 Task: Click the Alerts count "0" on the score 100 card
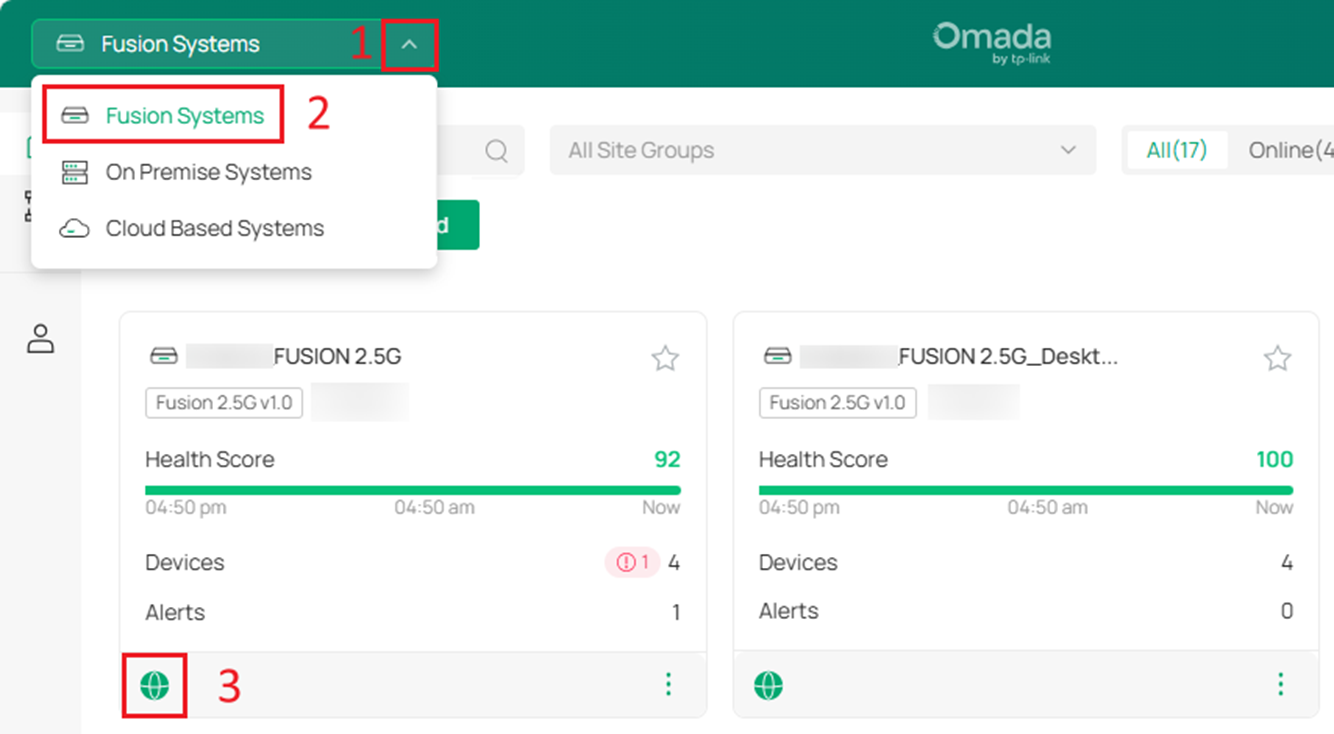pyautogui.click(x=1286, y=611)
